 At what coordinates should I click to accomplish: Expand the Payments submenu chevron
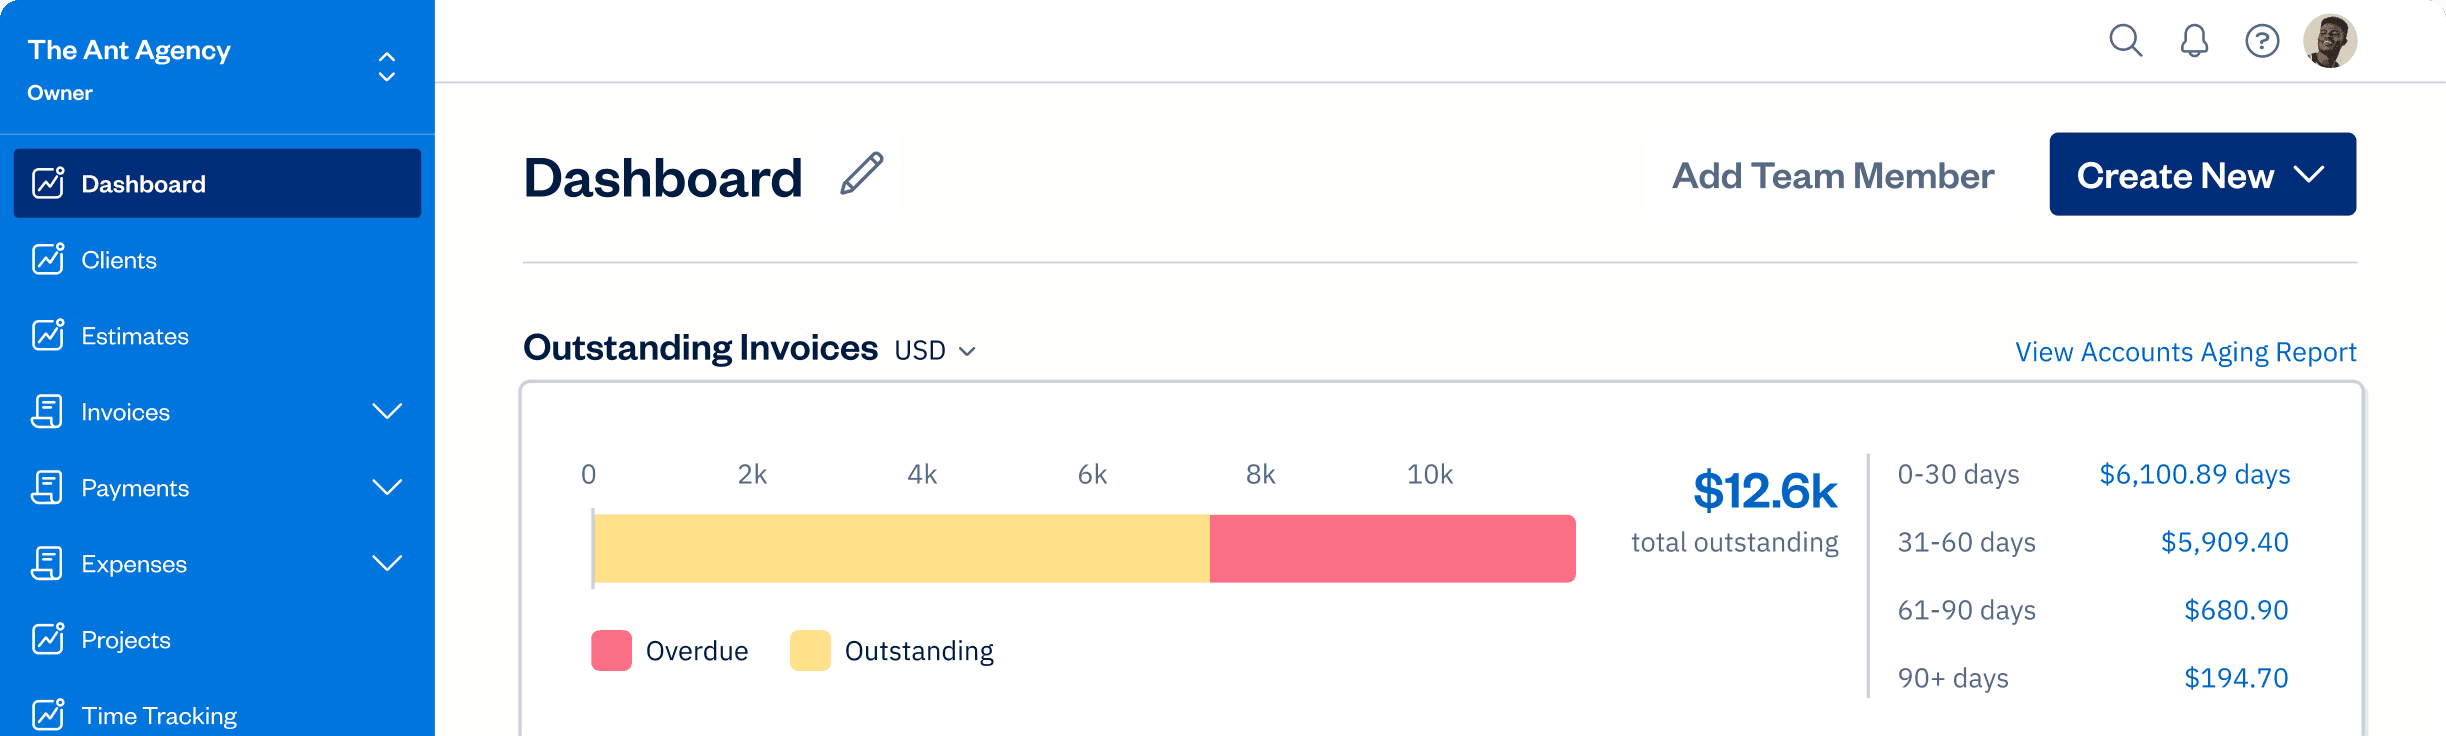387,487
